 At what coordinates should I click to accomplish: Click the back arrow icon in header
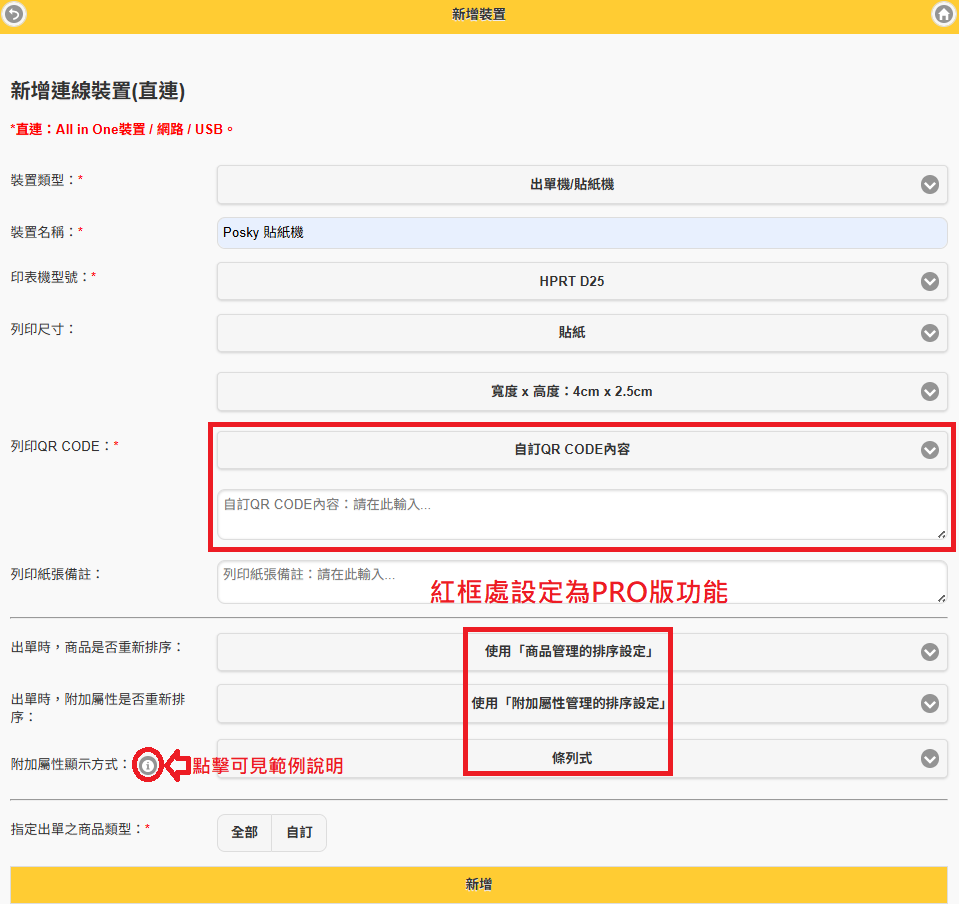(x=15, y=14)
